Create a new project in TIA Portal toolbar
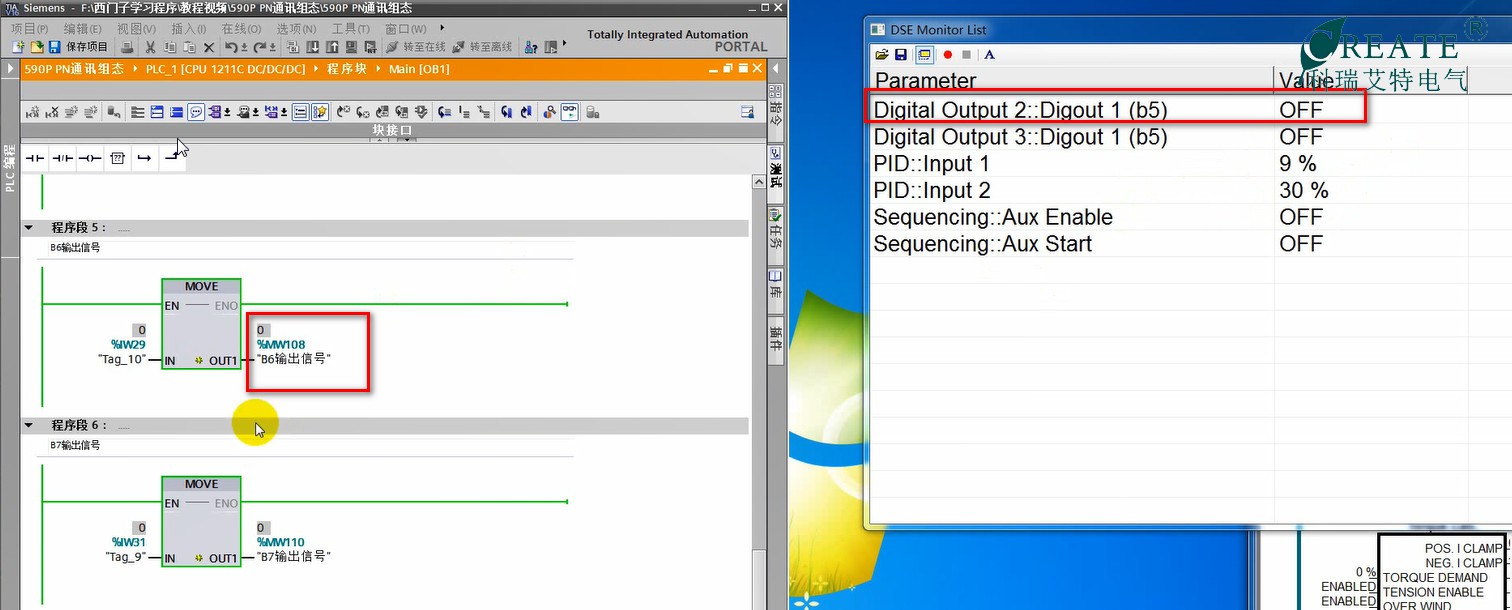This screenshot has height=610, width=1512. pyautogui.click(x=19, y=47)
